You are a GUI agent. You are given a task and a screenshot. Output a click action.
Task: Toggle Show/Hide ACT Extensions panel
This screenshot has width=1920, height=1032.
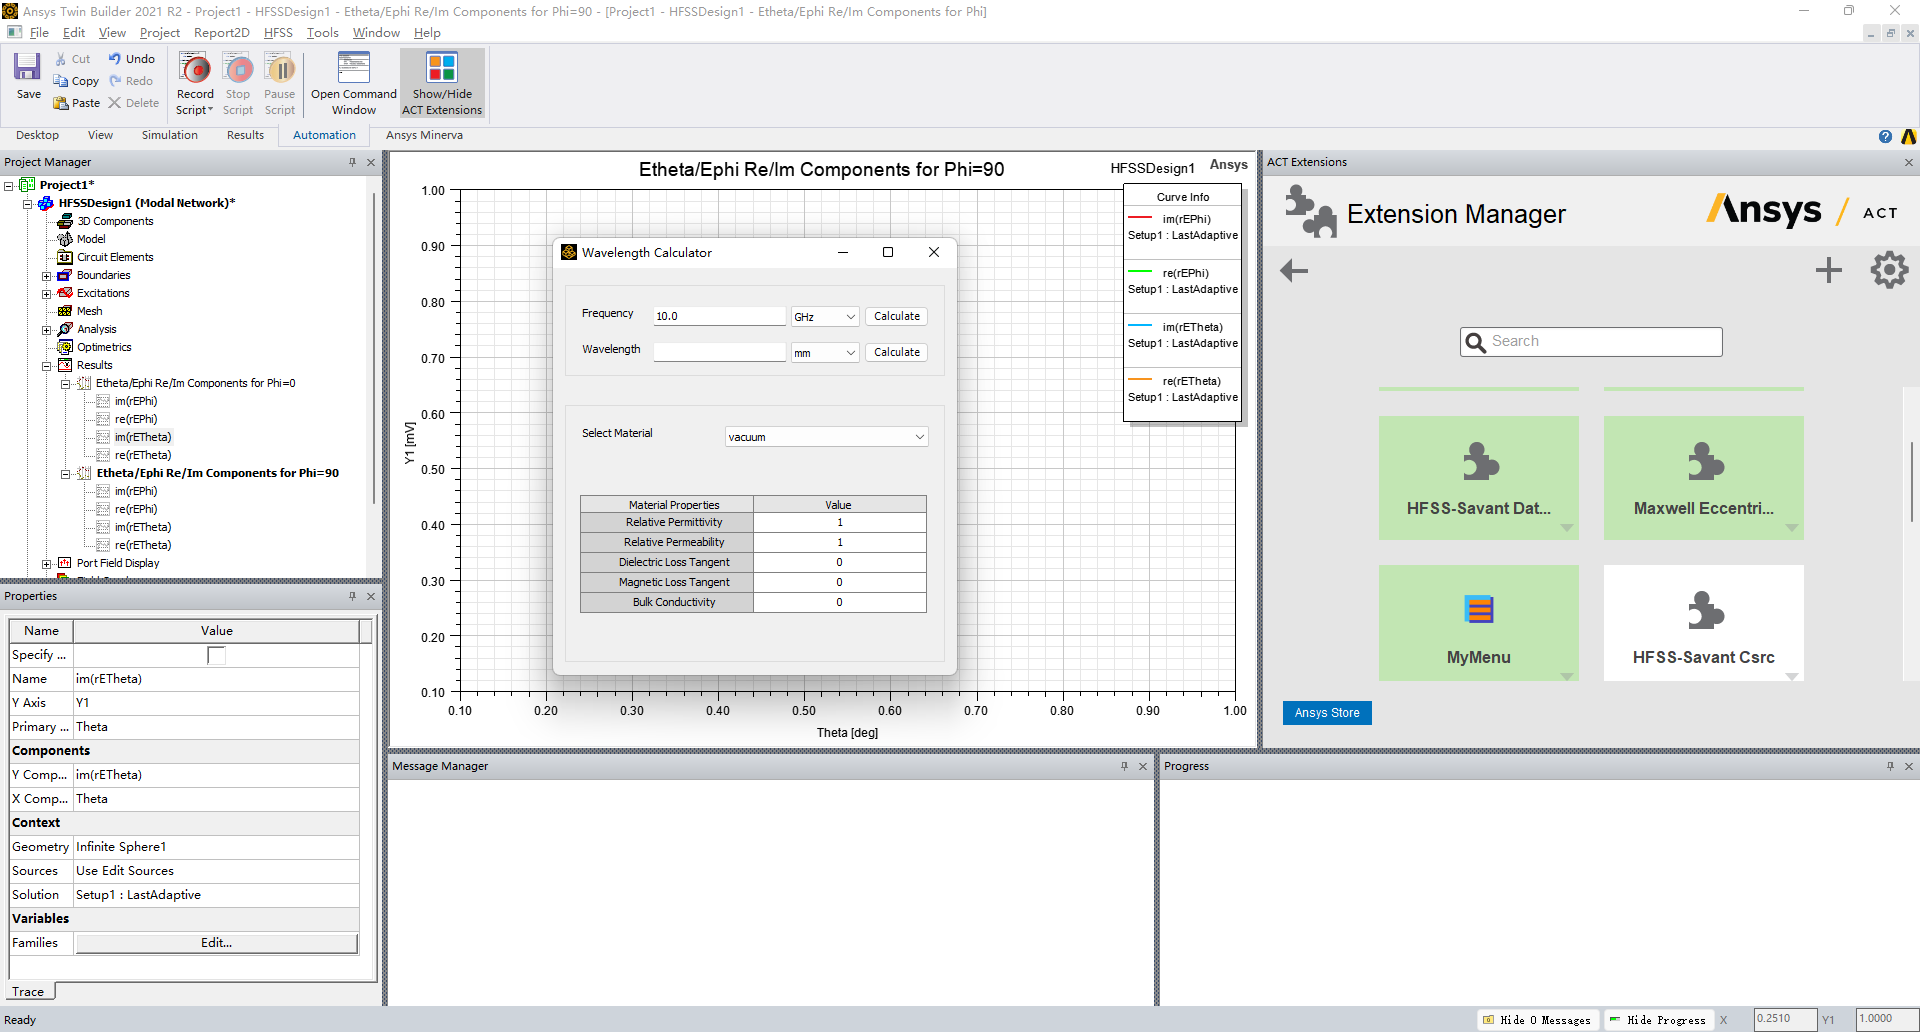pos(441,70)
